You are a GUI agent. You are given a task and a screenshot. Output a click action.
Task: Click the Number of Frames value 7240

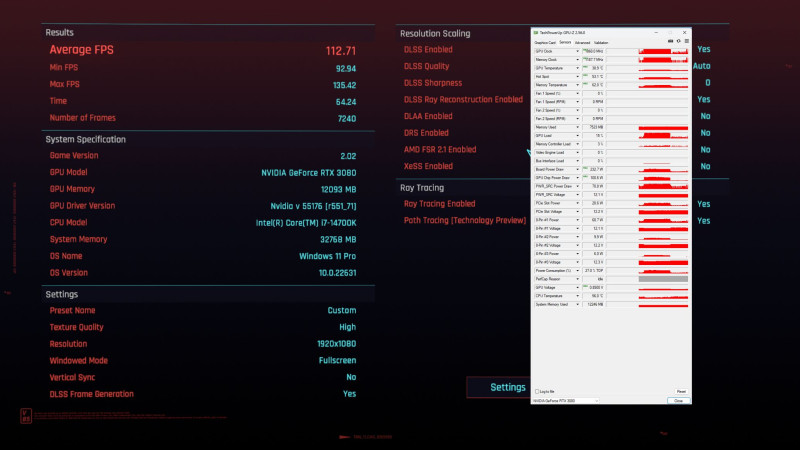point(347,119)
